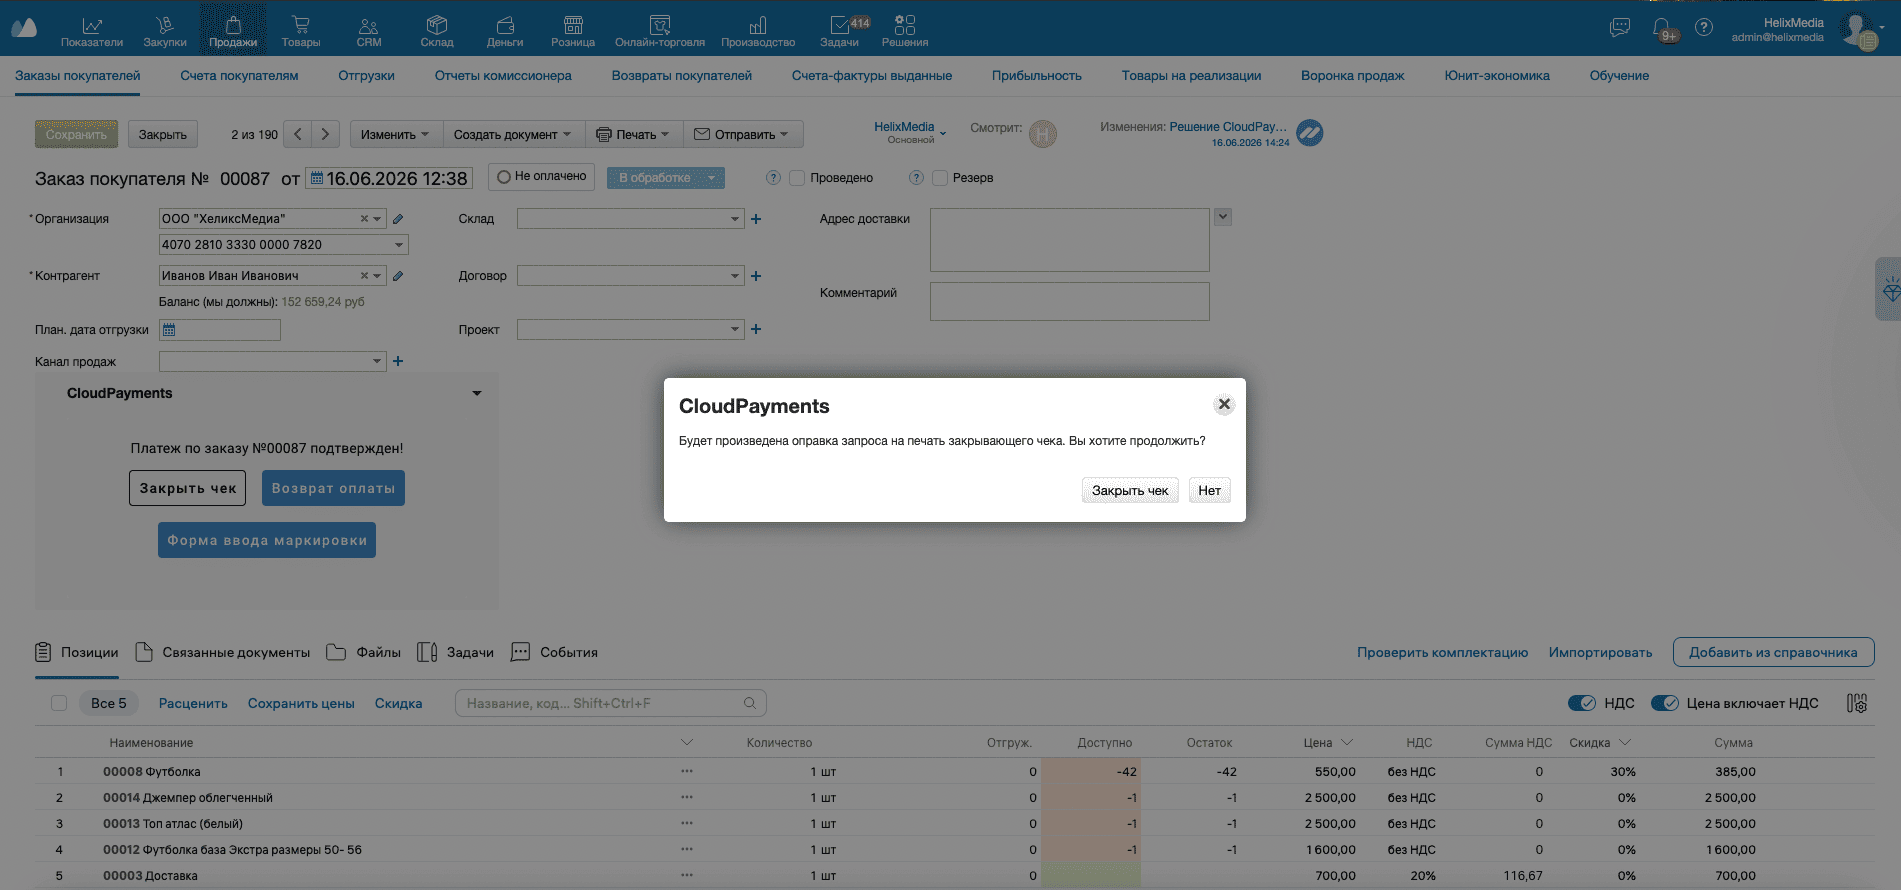The image size is (1901, 890).
Task: Open the Показатели section icon
Action: pyautogui.click(x=92, y=31)
